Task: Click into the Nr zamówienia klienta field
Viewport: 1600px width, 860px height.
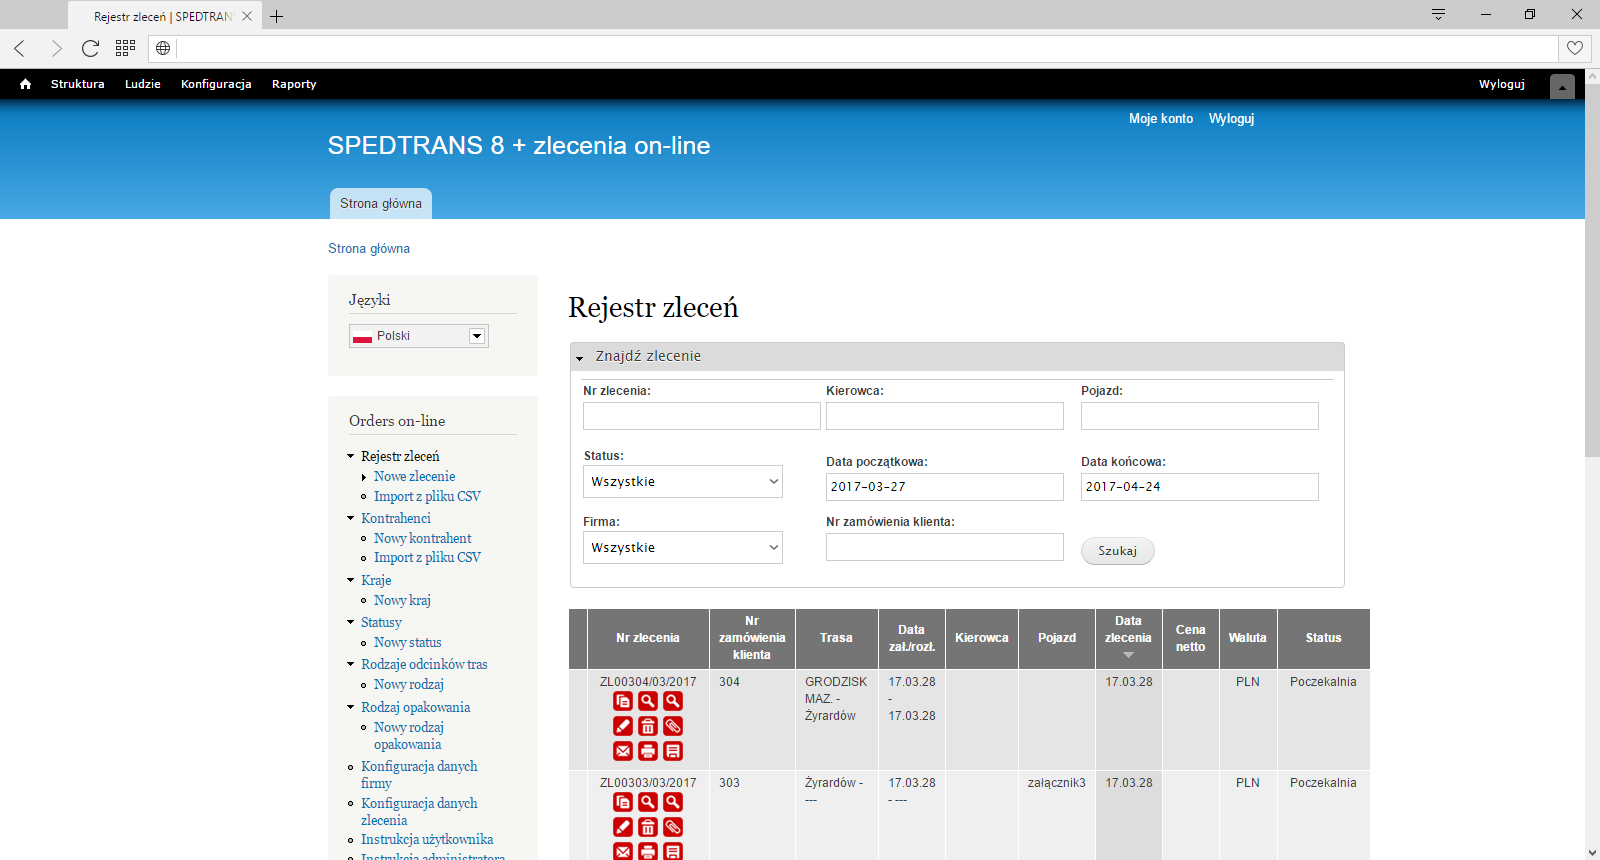Action: [945, 547]
